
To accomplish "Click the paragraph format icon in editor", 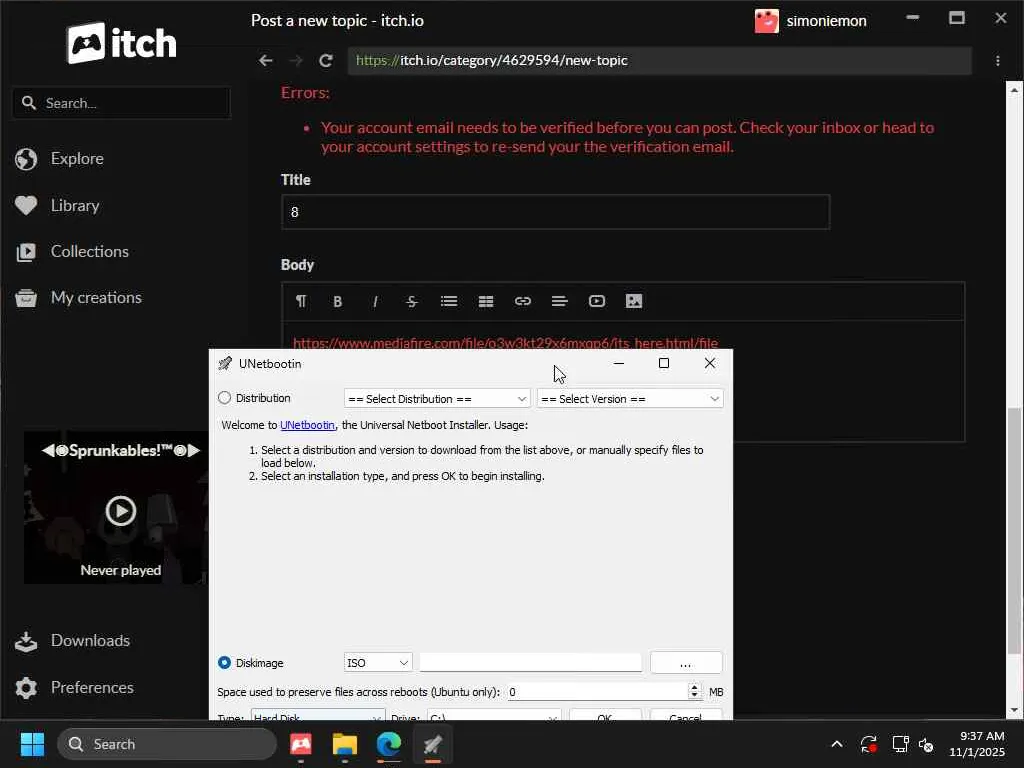I will pos(300,301).
